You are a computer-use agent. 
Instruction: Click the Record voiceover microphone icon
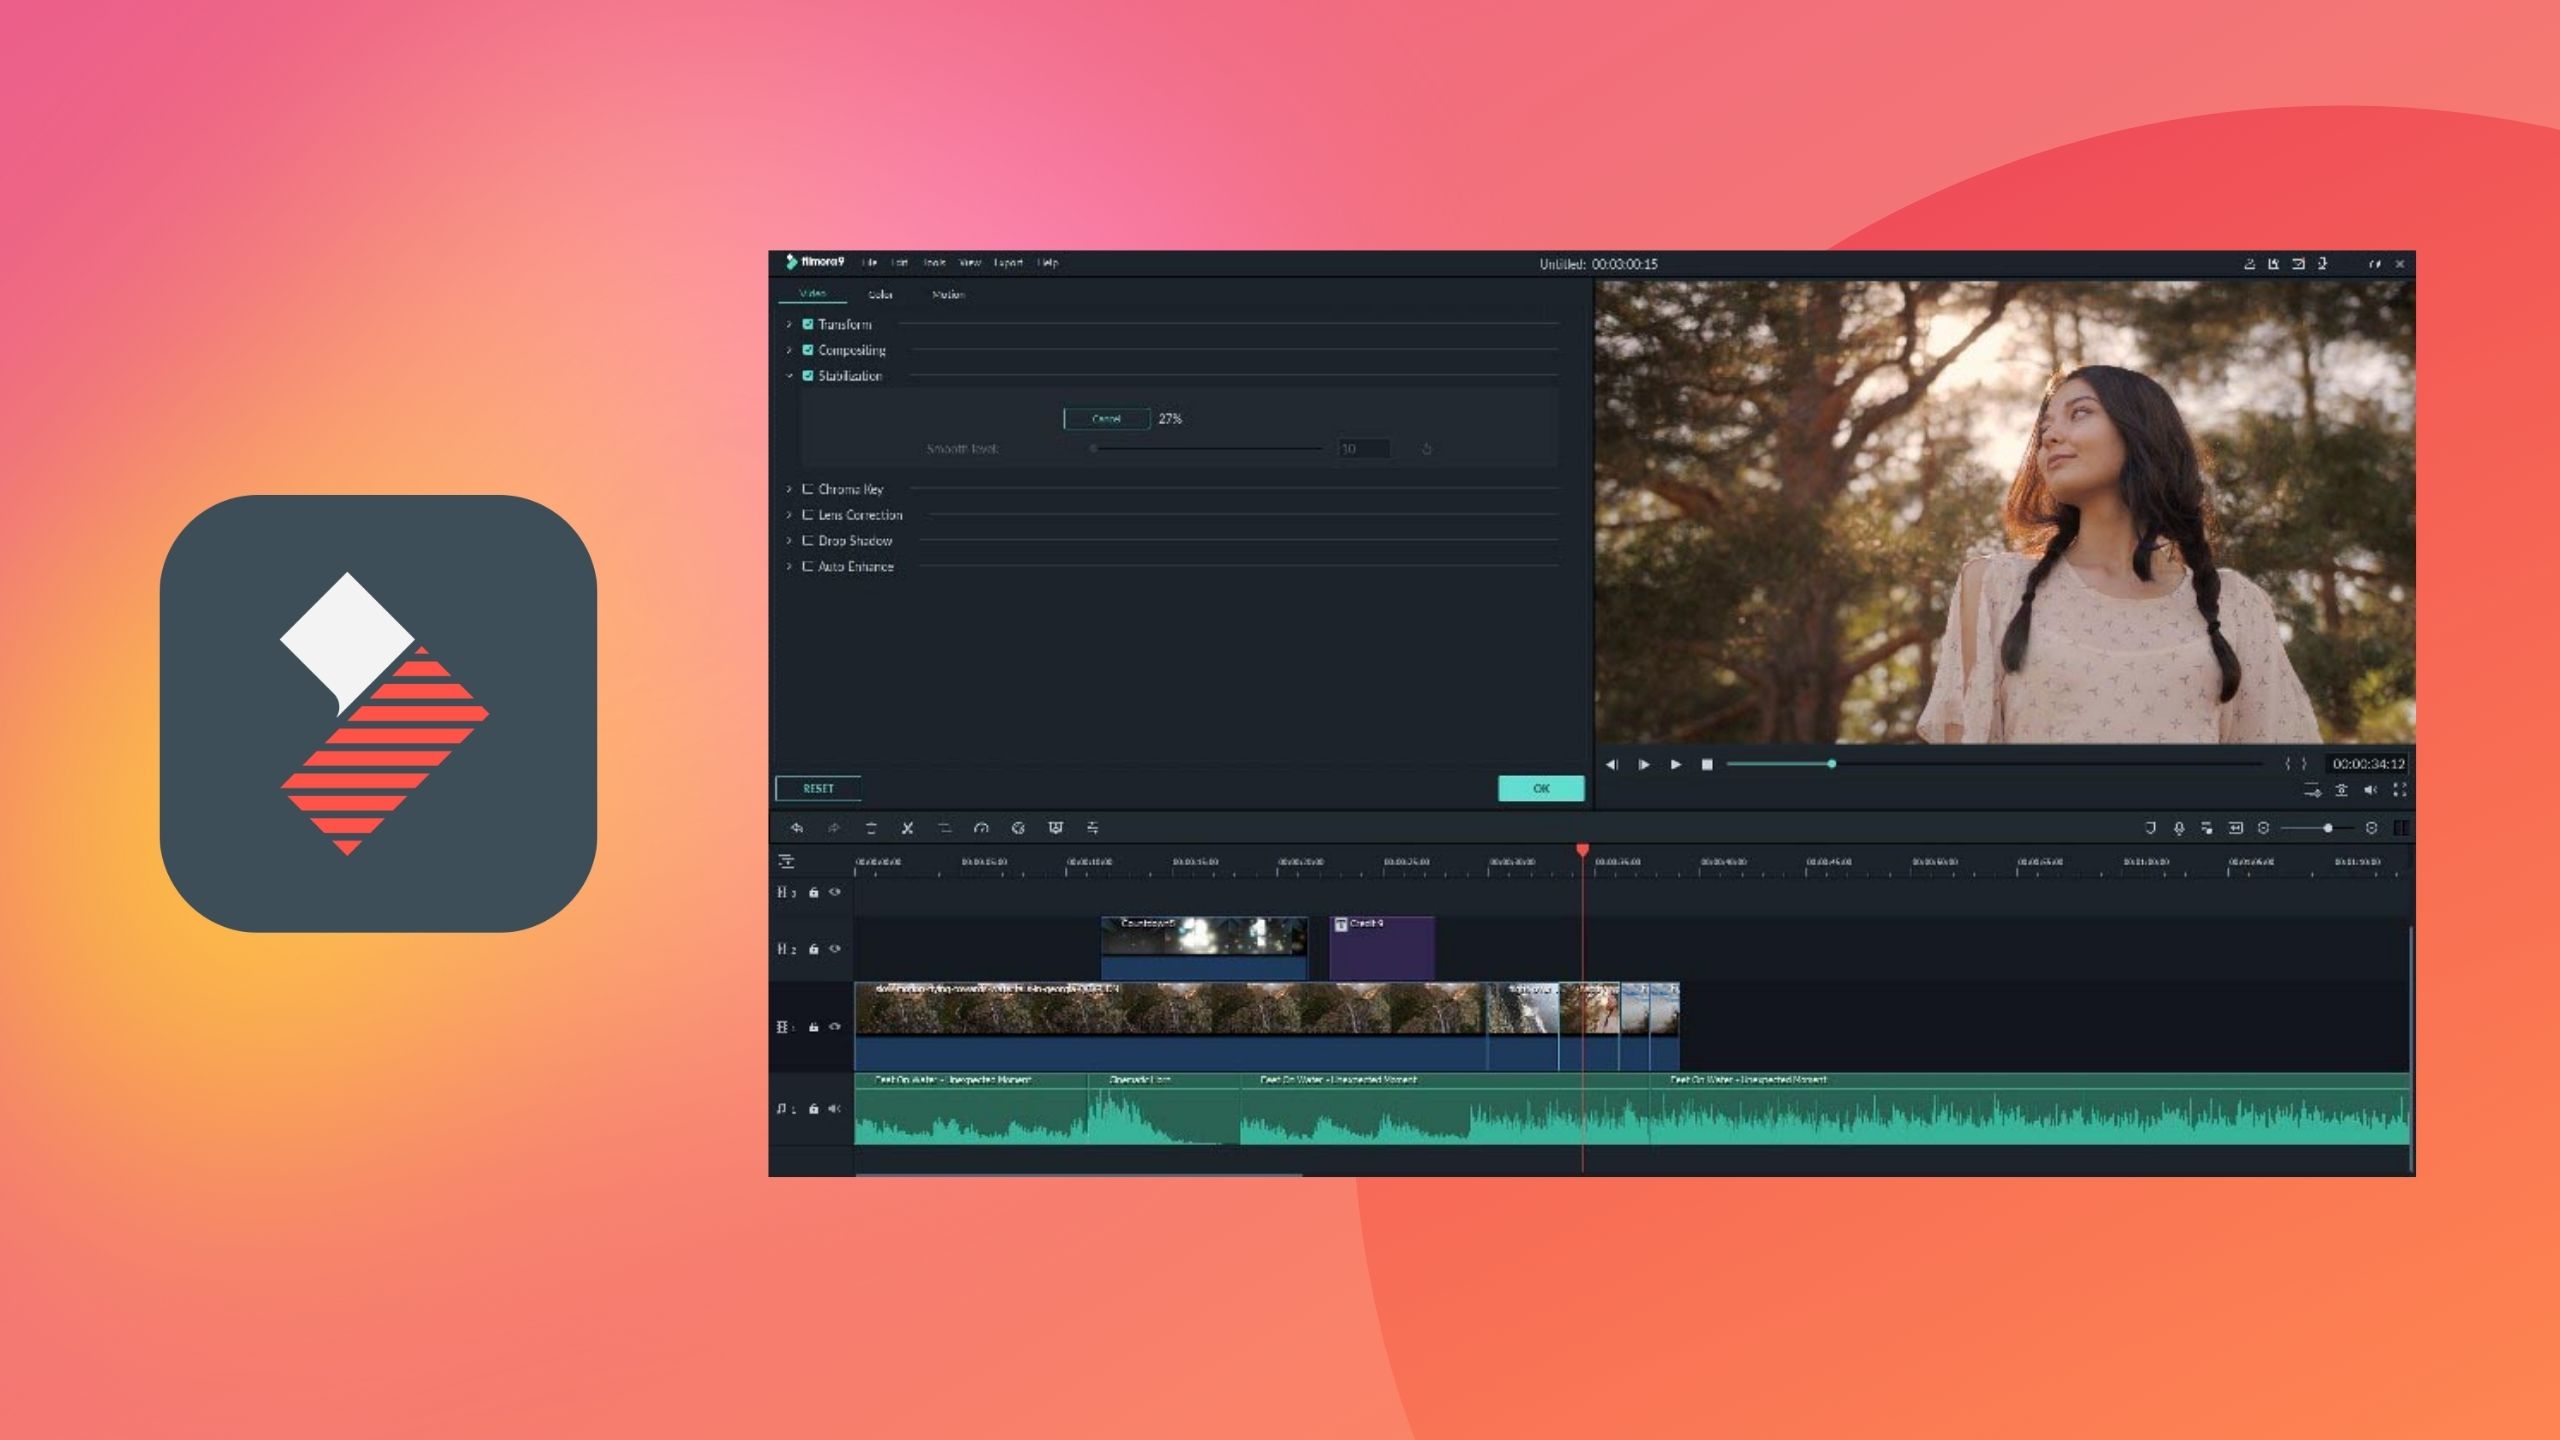2178,828
